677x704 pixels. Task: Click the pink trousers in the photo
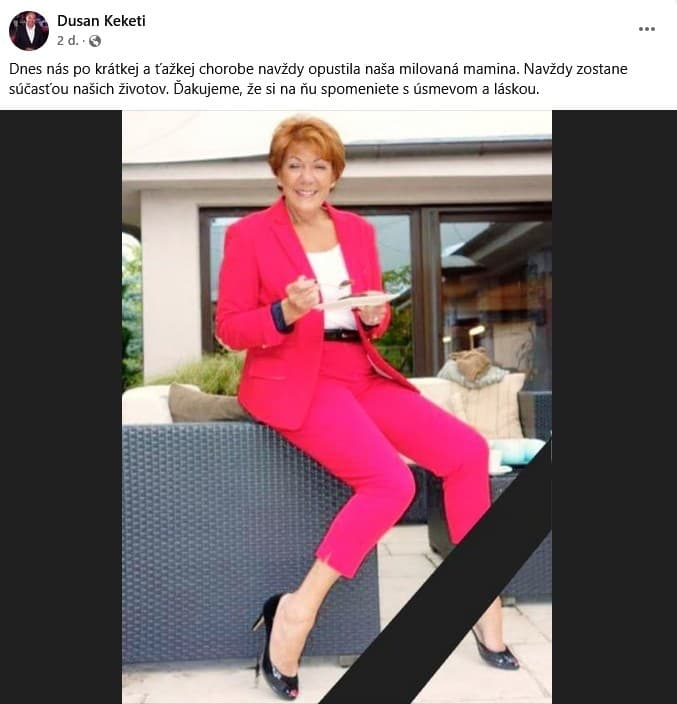tap(386, 453)
